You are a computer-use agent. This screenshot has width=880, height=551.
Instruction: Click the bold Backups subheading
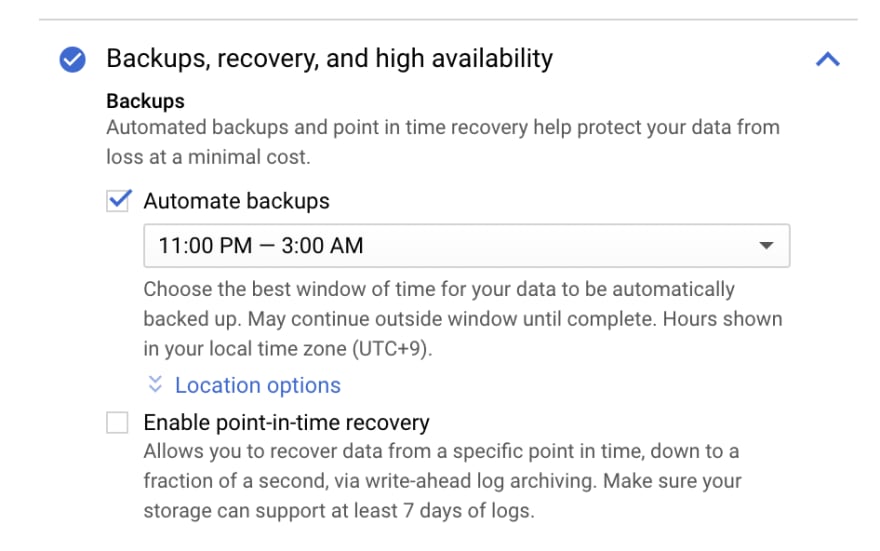tap(145, 101)
